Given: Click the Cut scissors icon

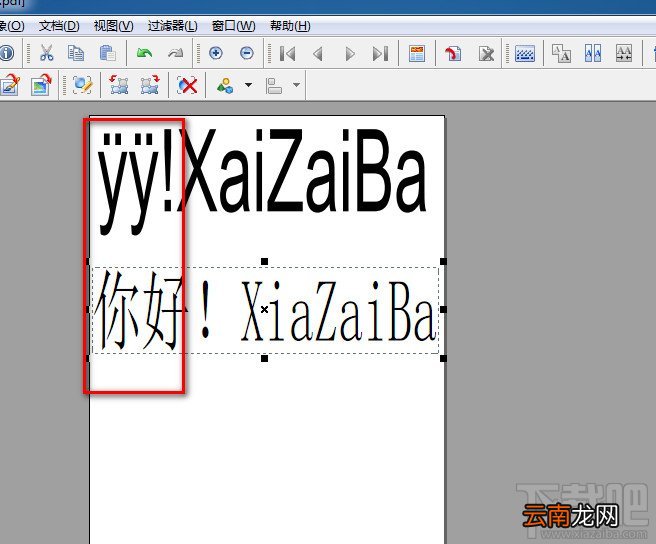Looking at the screenshot, I should (46, 53).
